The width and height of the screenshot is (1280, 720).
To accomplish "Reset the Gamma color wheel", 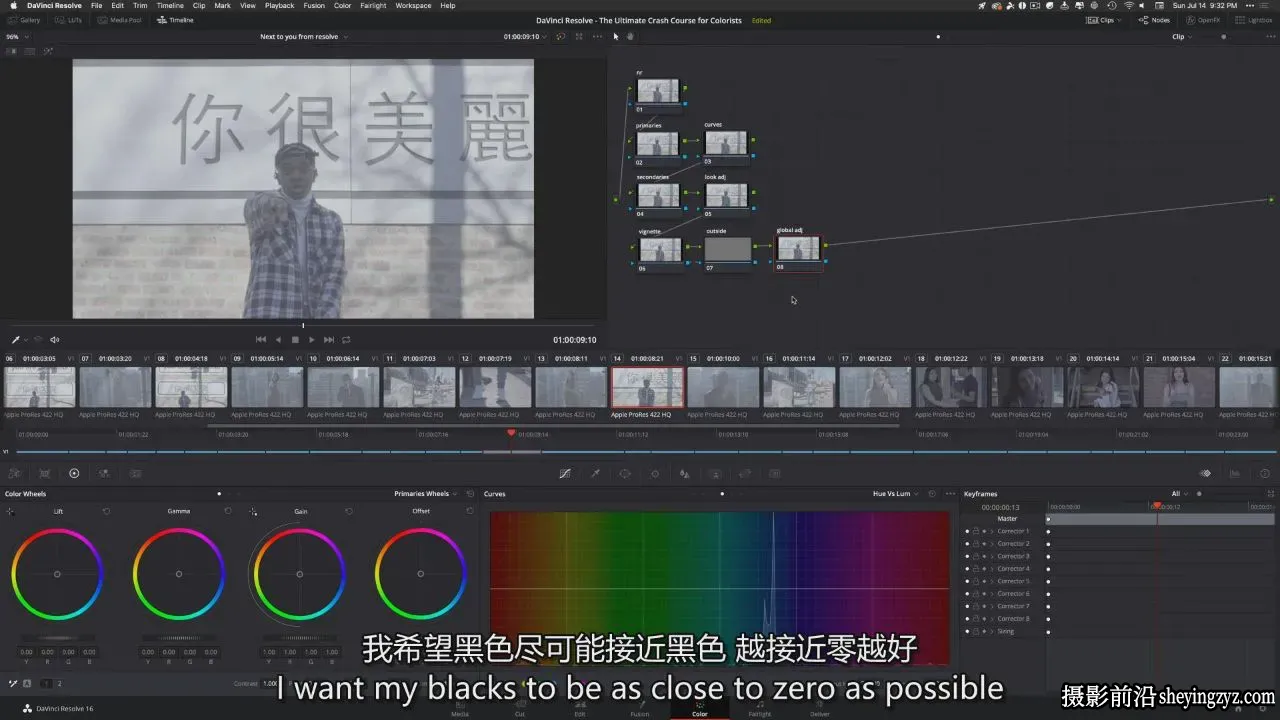I will [227, 511].
